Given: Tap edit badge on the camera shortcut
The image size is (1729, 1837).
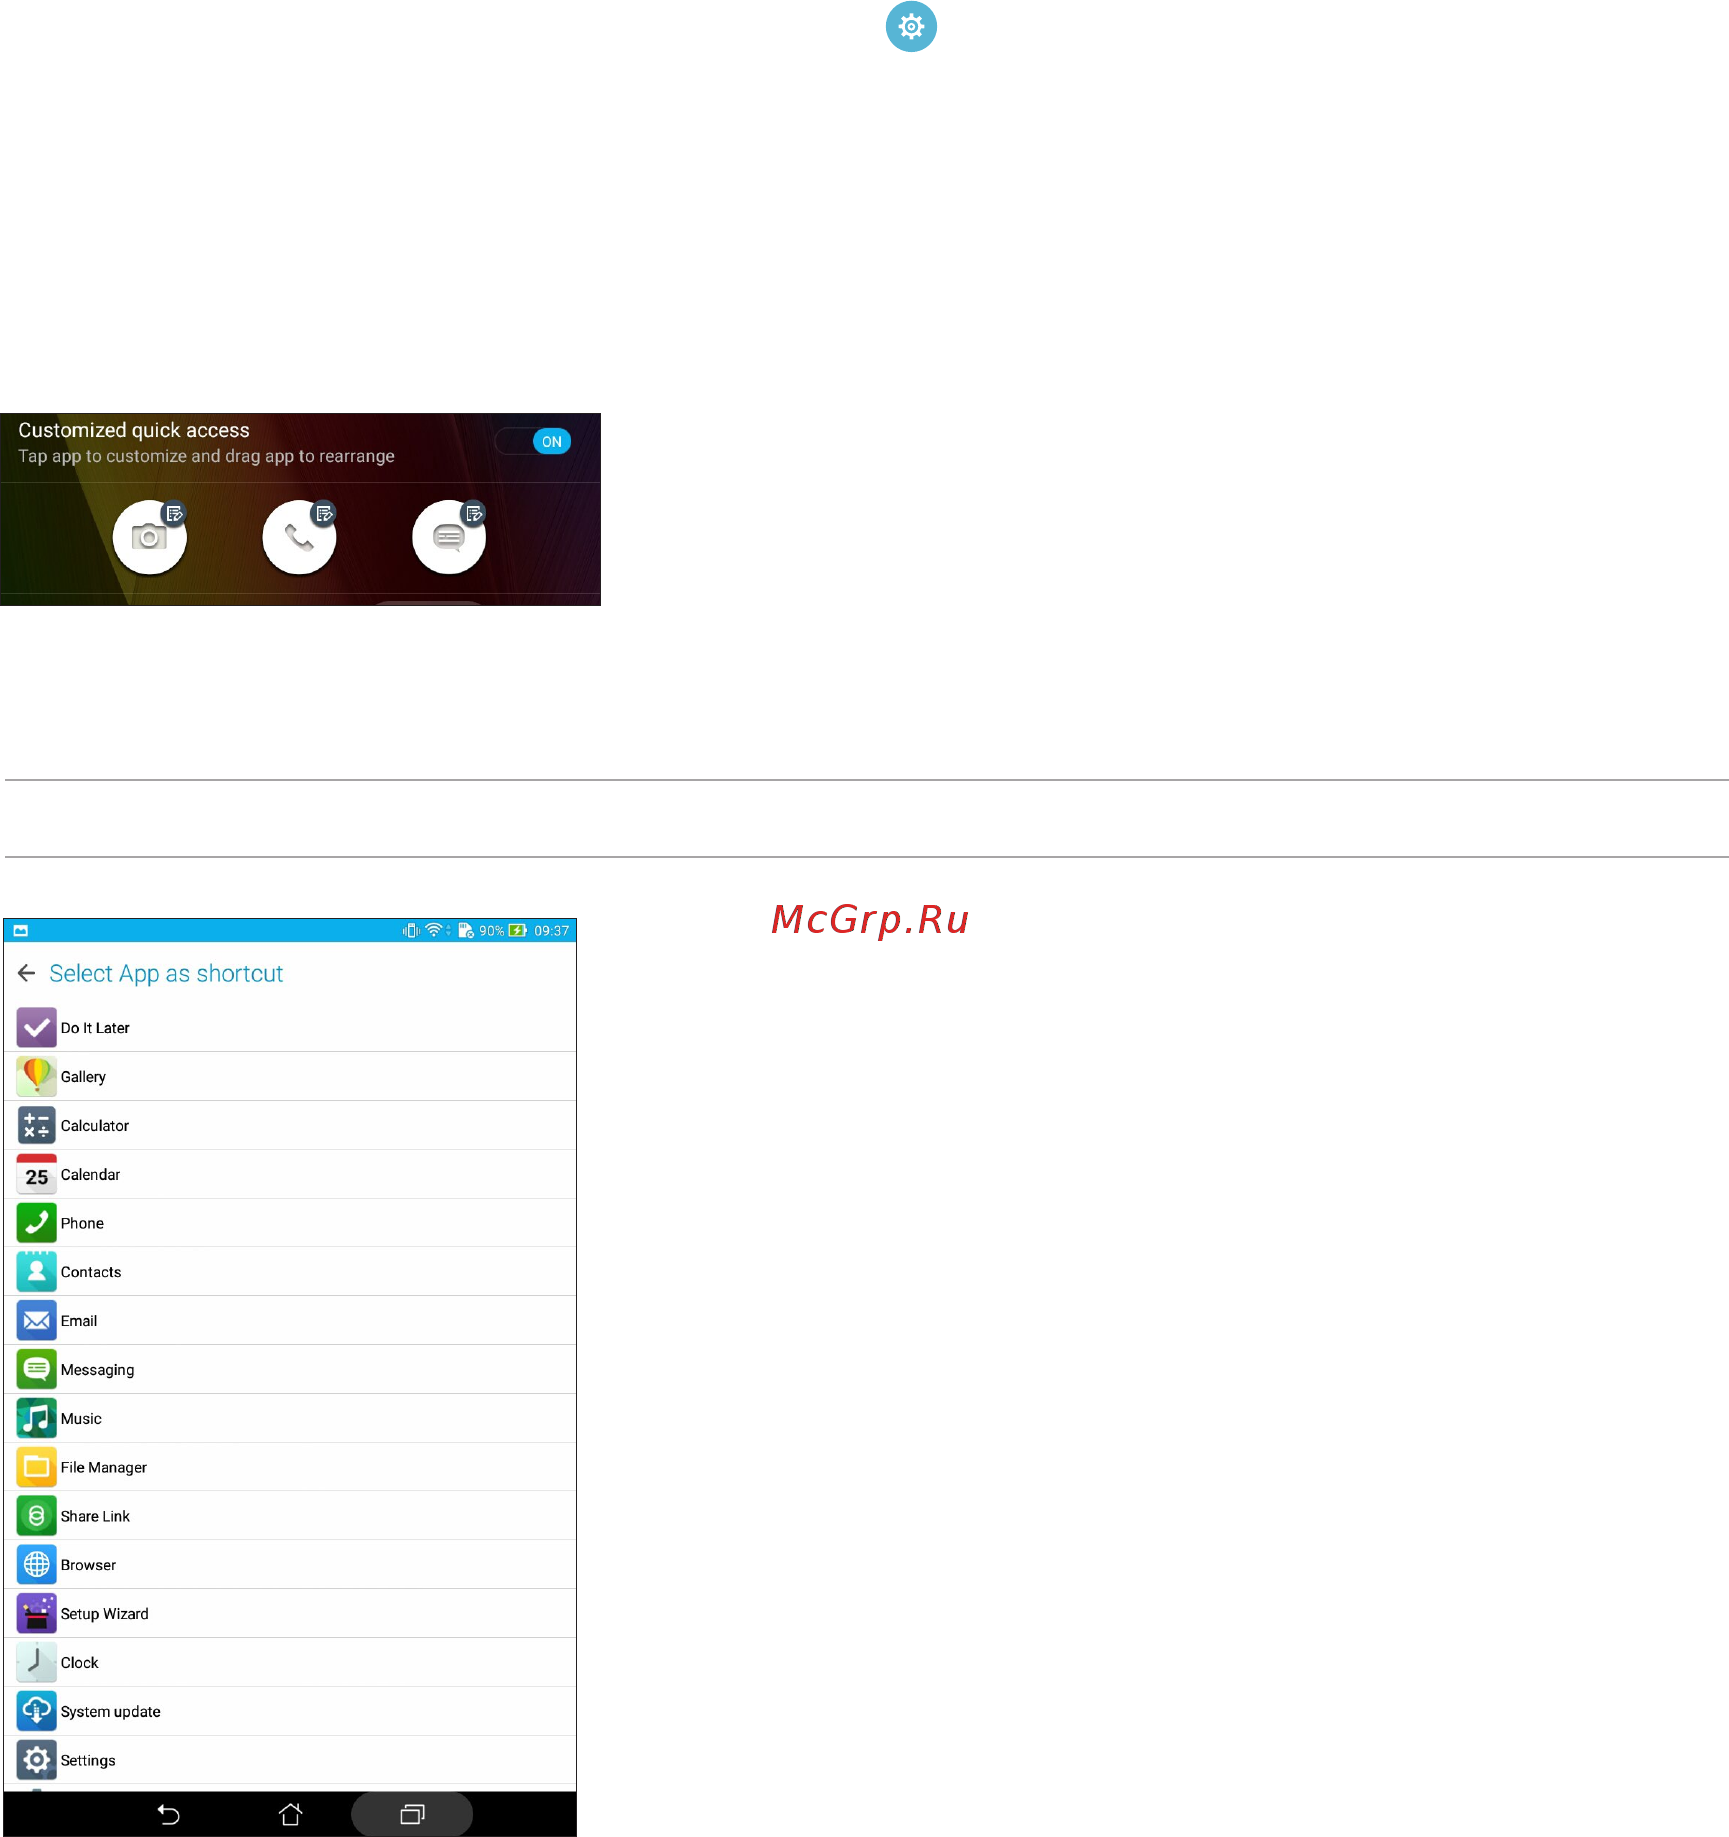Looking at the screenshot, I should 175,514.
